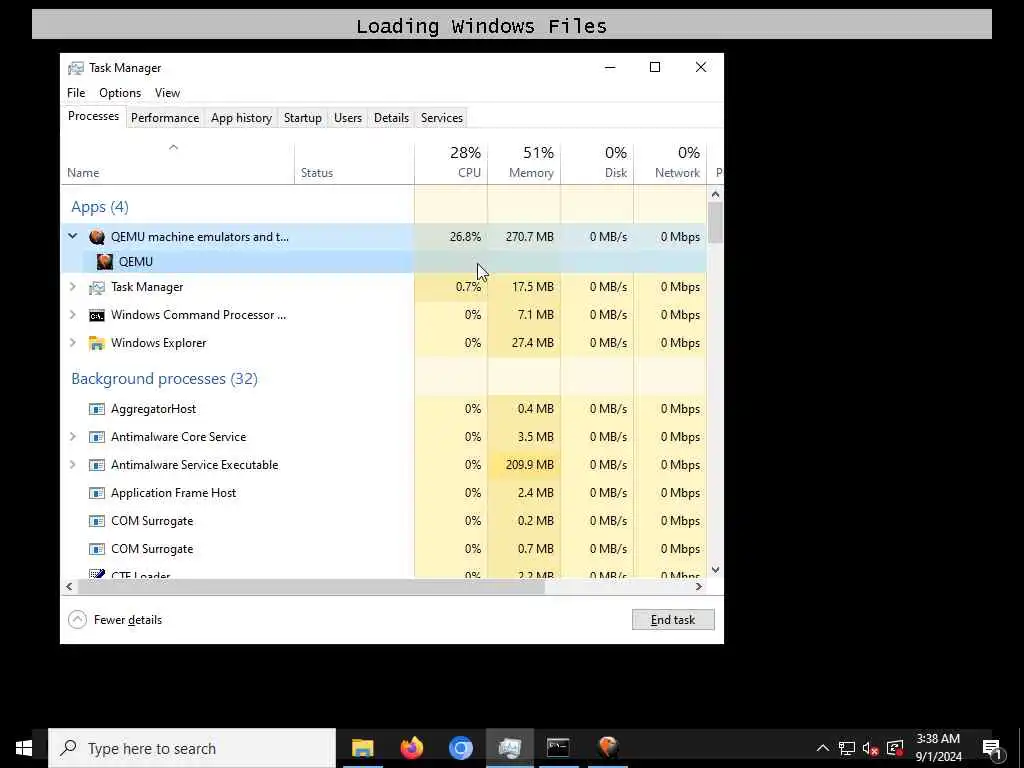This screenshot has width=1024, height=768.
Task: Click the Antimalware Core Service icon
Action: pyautogui.click(x=97, y=437)
